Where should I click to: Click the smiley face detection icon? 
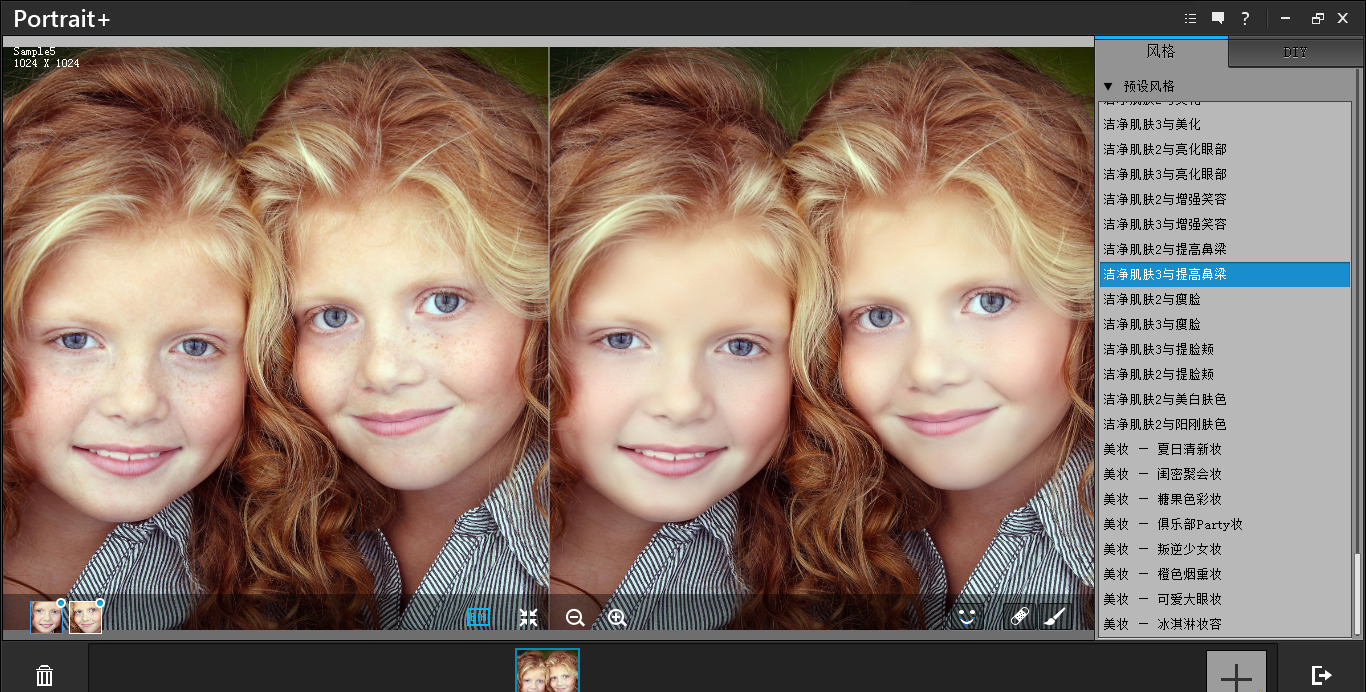point(966,617)
